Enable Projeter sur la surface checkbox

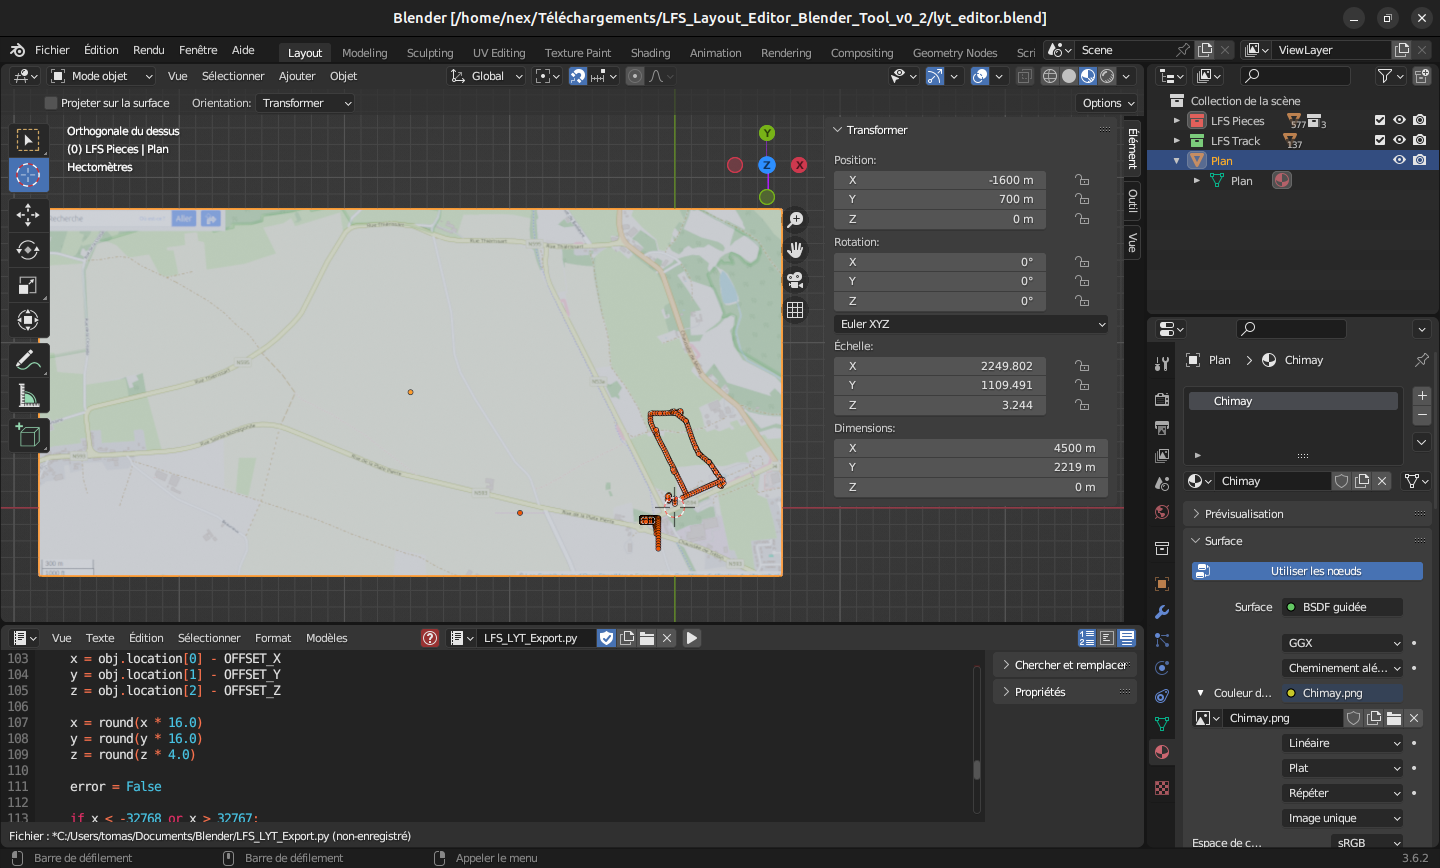tap(51, 103)
